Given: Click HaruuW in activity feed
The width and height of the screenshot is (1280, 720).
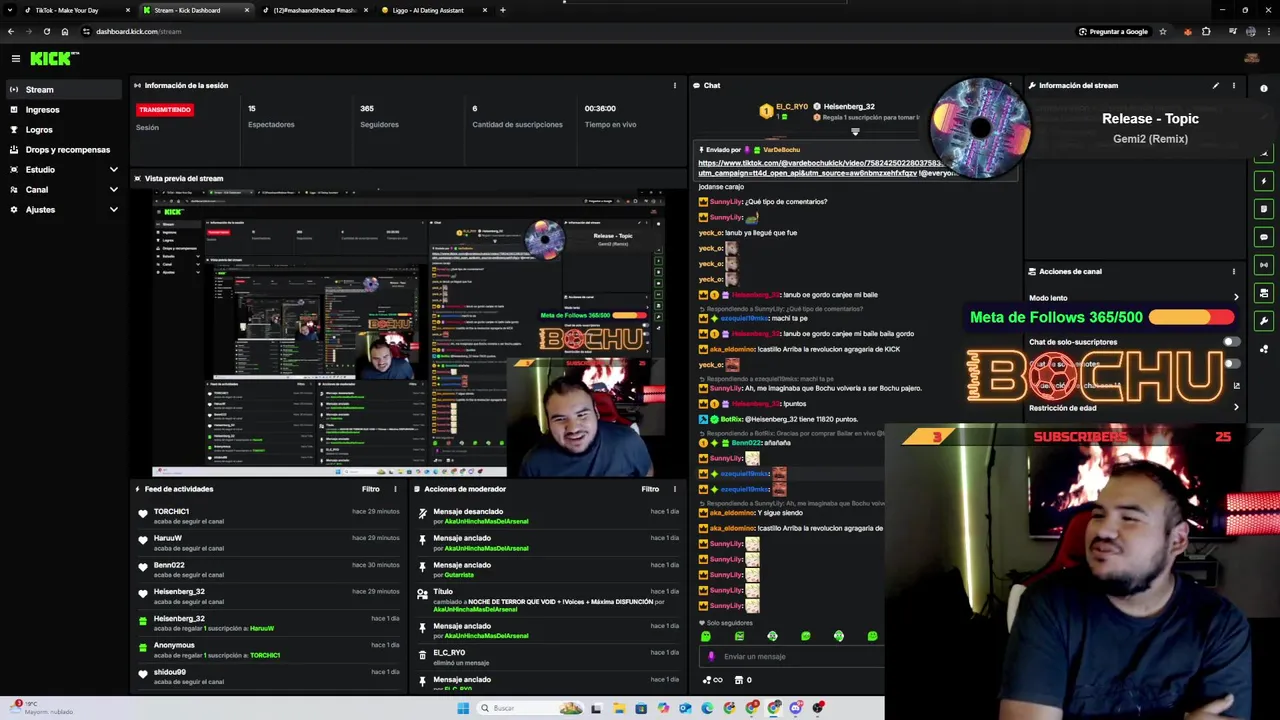Looking at the screenshot, I should click(x=168, y=538).
